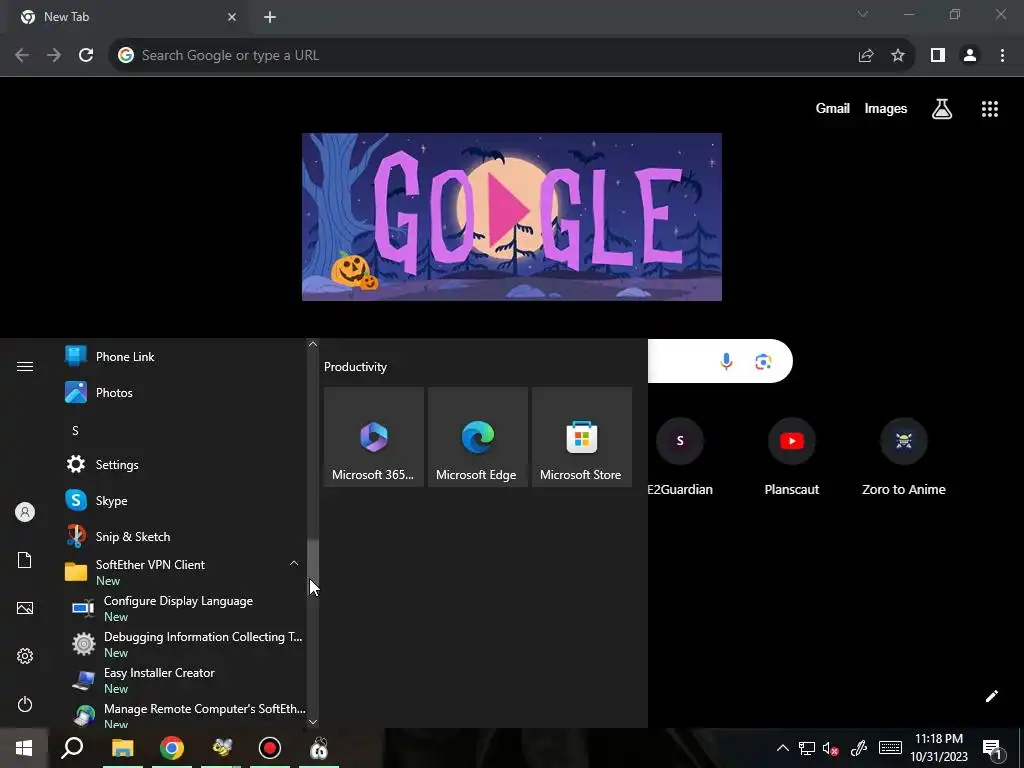The image size is (1024, 768).
Task: Launch the Photos app
Action: tap(183, 392)
